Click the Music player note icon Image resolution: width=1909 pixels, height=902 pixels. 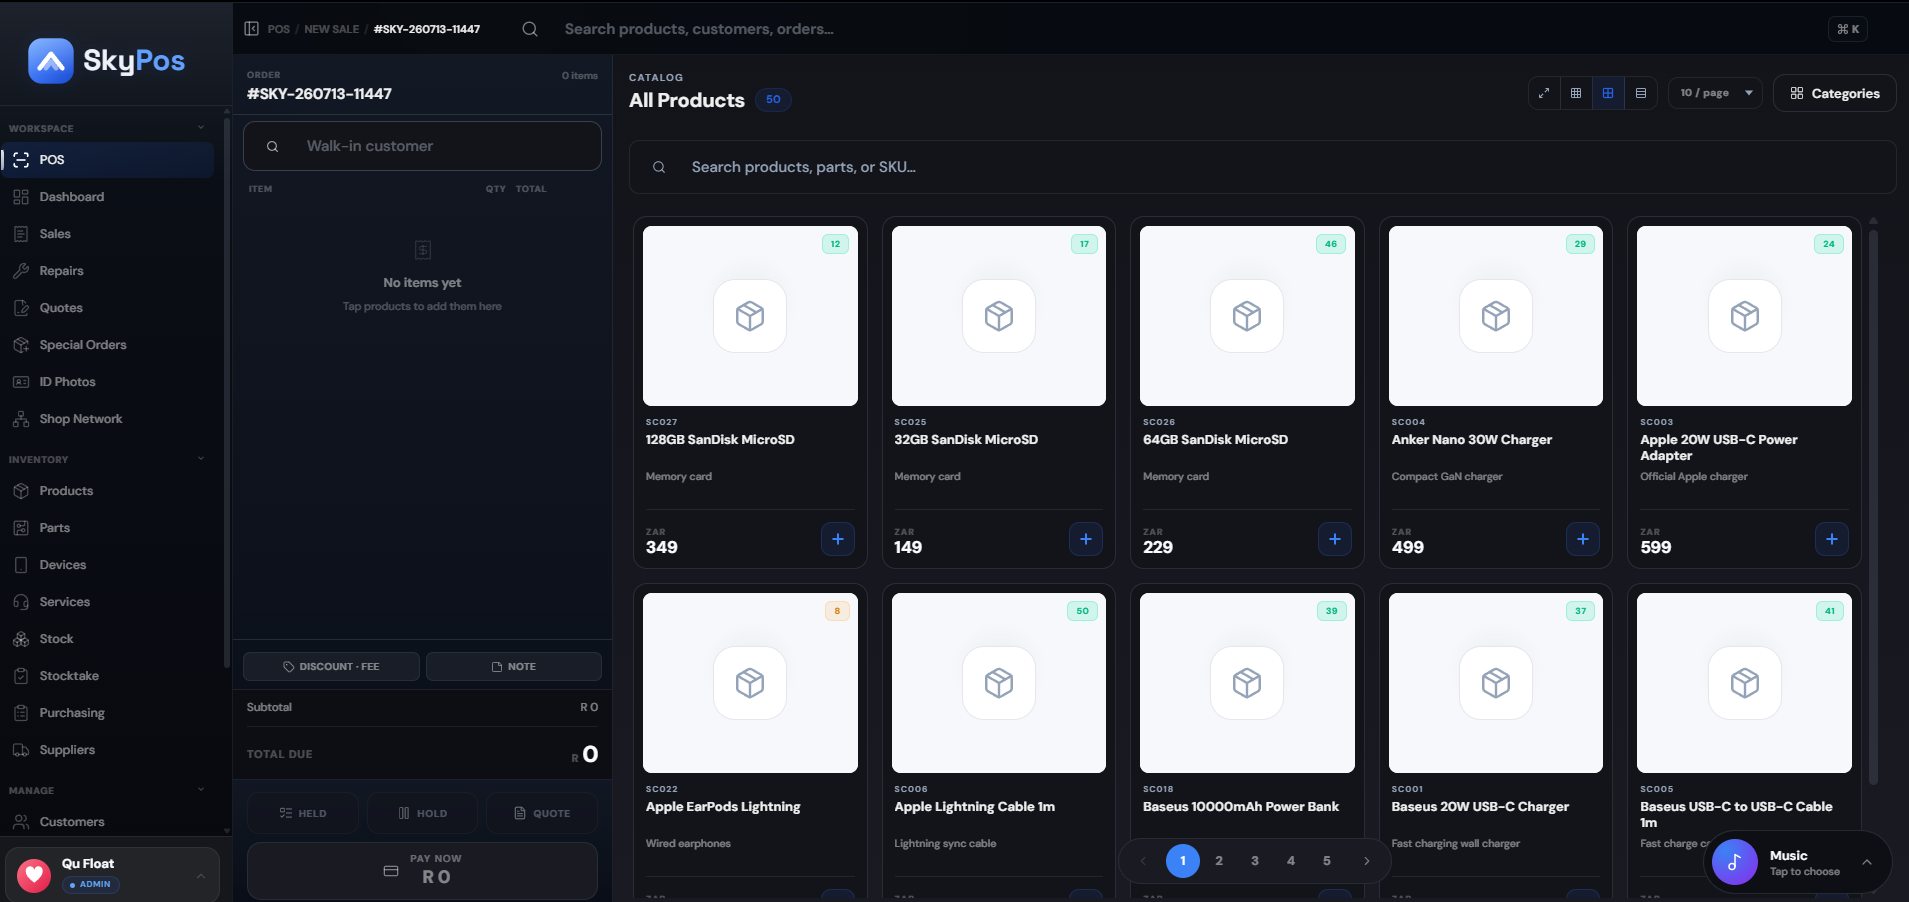click(1735, 862)
